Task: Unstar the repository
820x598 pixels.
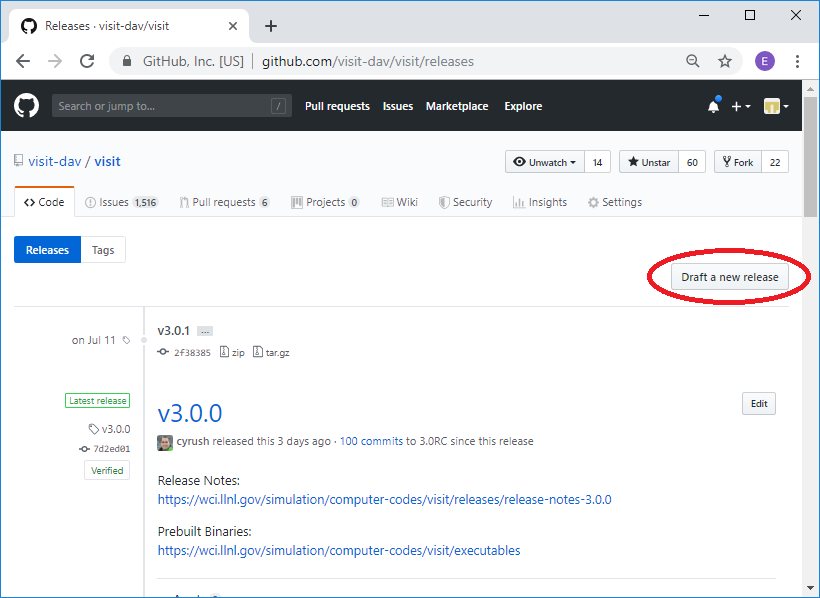Action: click(x=649, y=162)
